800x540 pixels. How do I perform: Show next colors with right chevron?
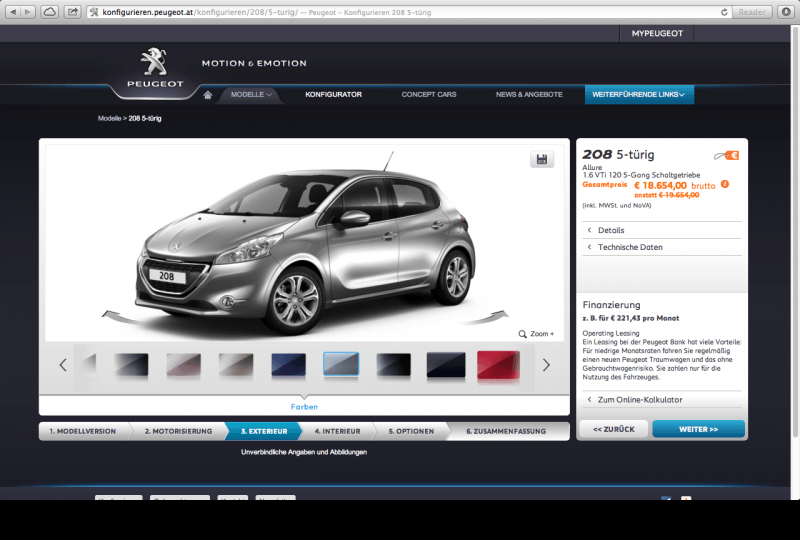click(x=546, y=365)
